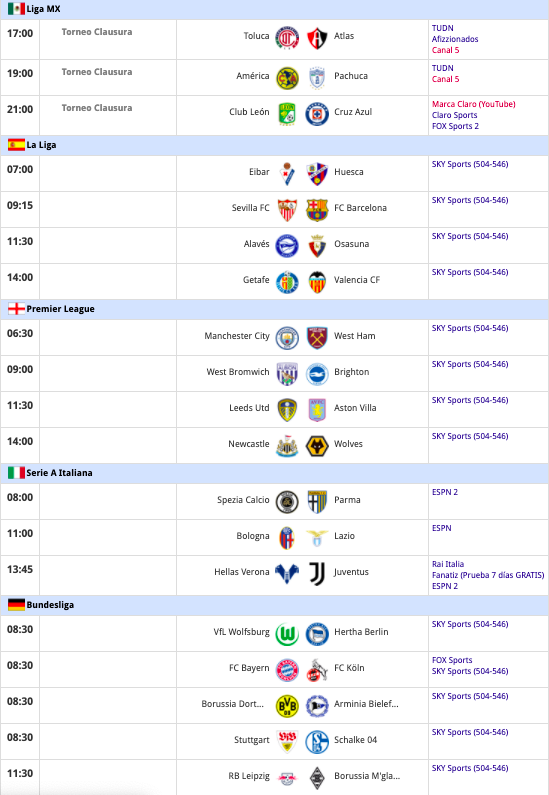Open Rai Italia channel link
Viewport: 549px width, 795px height.
(x=448, y=564)
